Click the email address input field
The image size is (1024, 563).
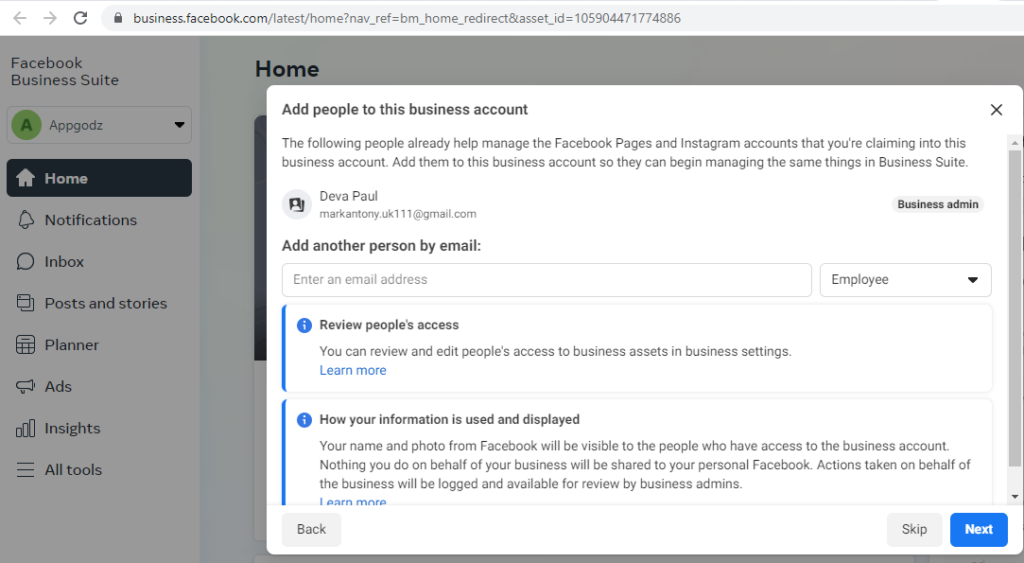pyautogui.click(x=547, y=280)
